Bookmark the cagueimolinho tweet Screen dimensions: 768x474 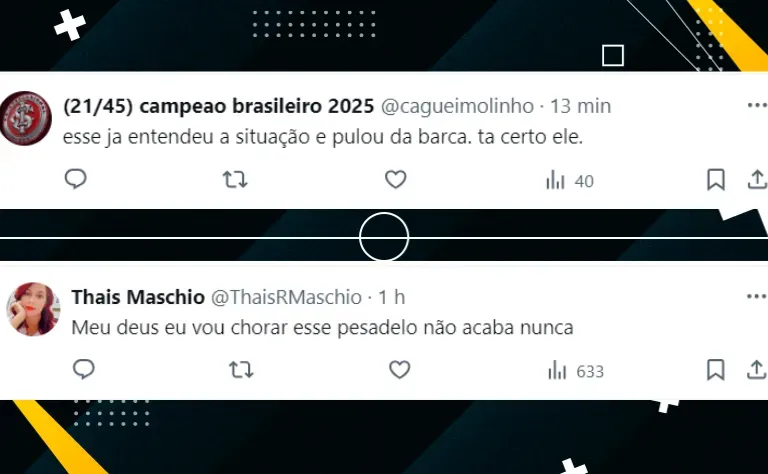pyautogui.click(x=716, y=180)
